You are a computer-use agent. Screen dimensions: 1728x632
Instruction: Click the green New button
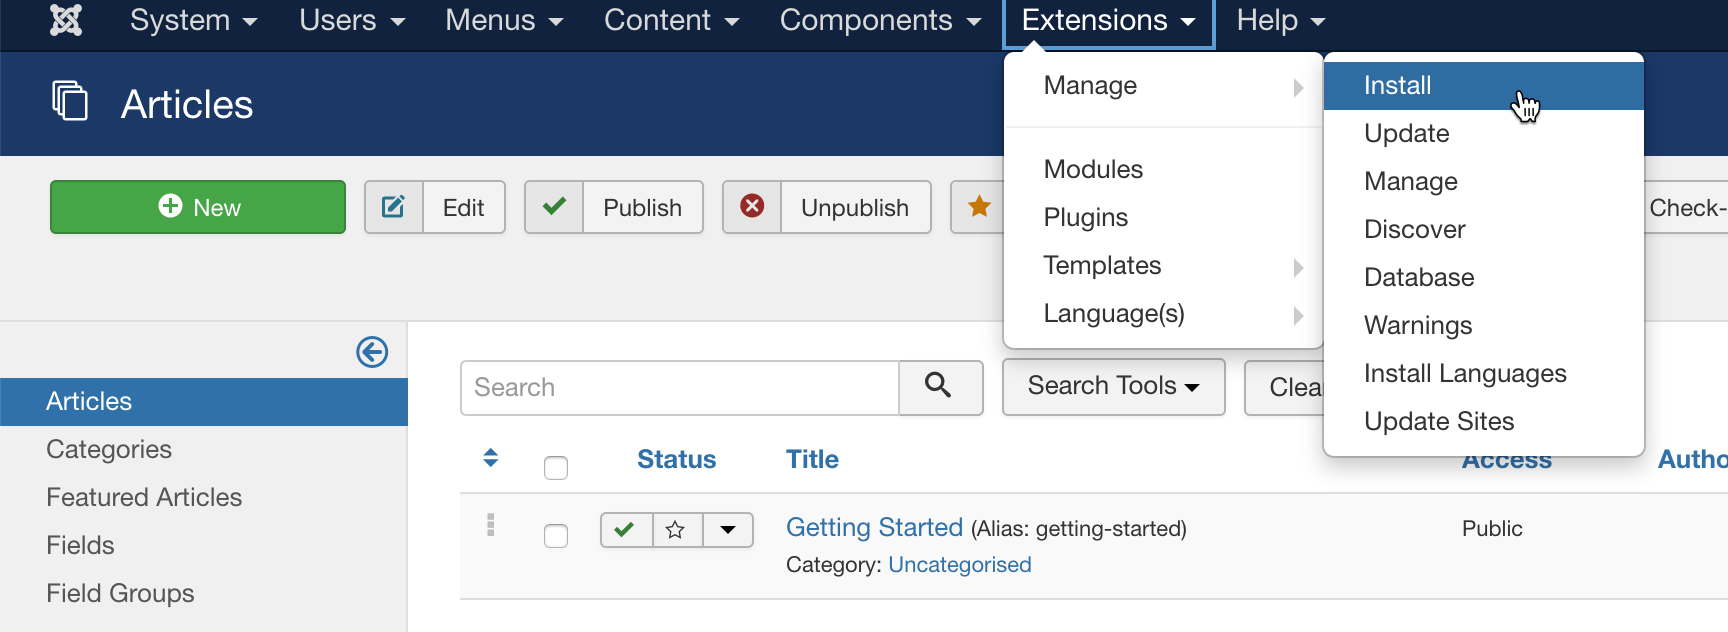198,207
